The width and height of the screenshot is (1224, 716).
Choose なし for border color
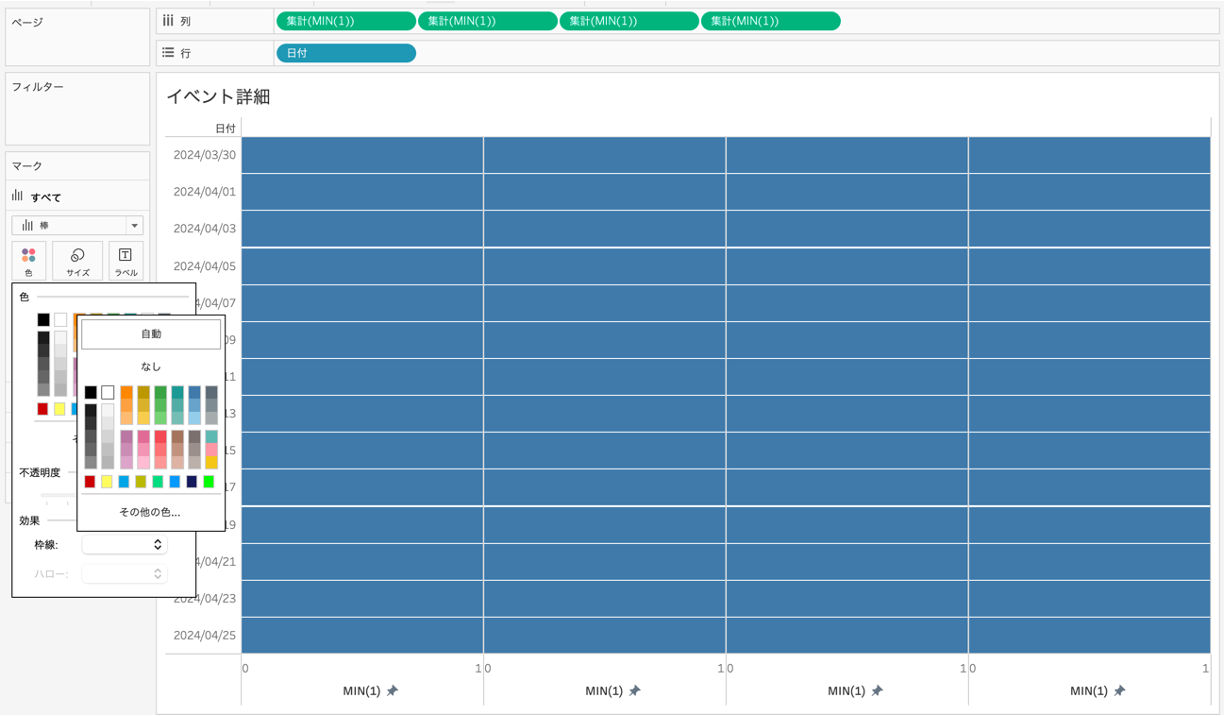151,367
